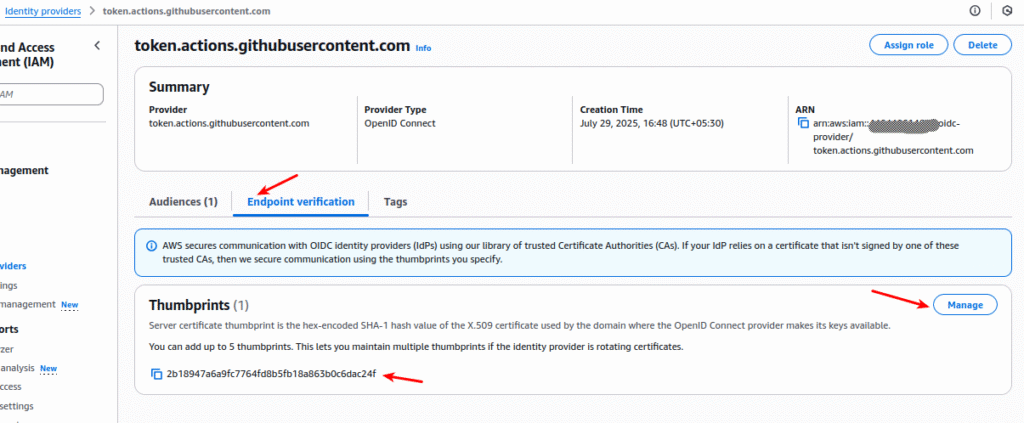Image resolution: width=1024 pixels, height=423 pixels.
Task: Switch to the Tags tab
Action: [395, 202]
